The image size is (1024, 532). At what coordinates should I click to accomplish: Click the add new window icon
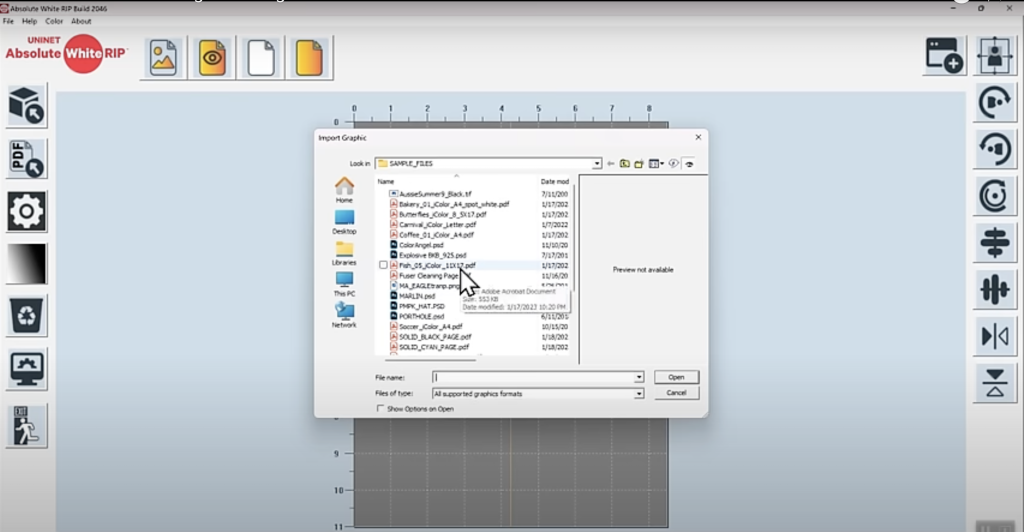(x=944, y=56)
